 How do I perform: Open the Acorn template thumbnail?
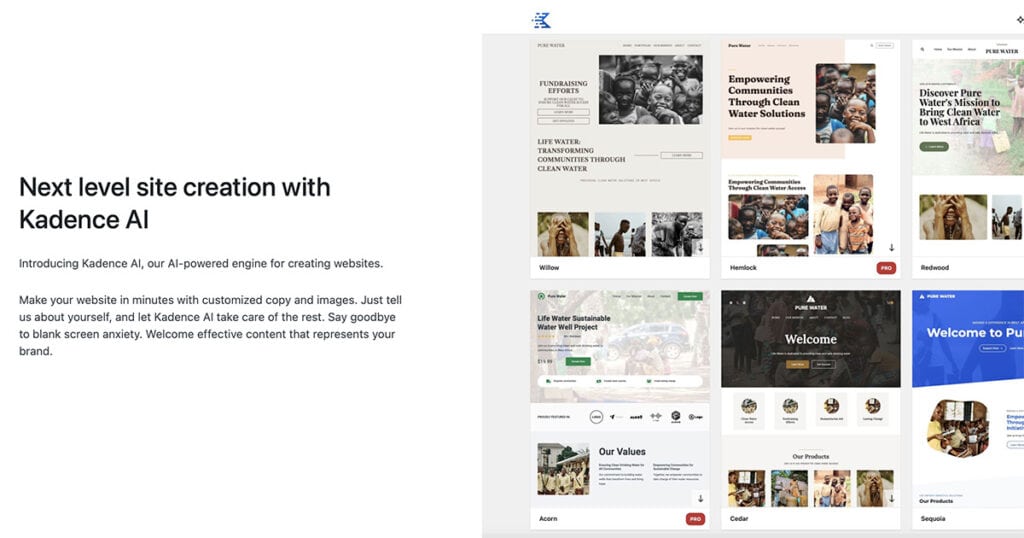click(x=620, y=399)
